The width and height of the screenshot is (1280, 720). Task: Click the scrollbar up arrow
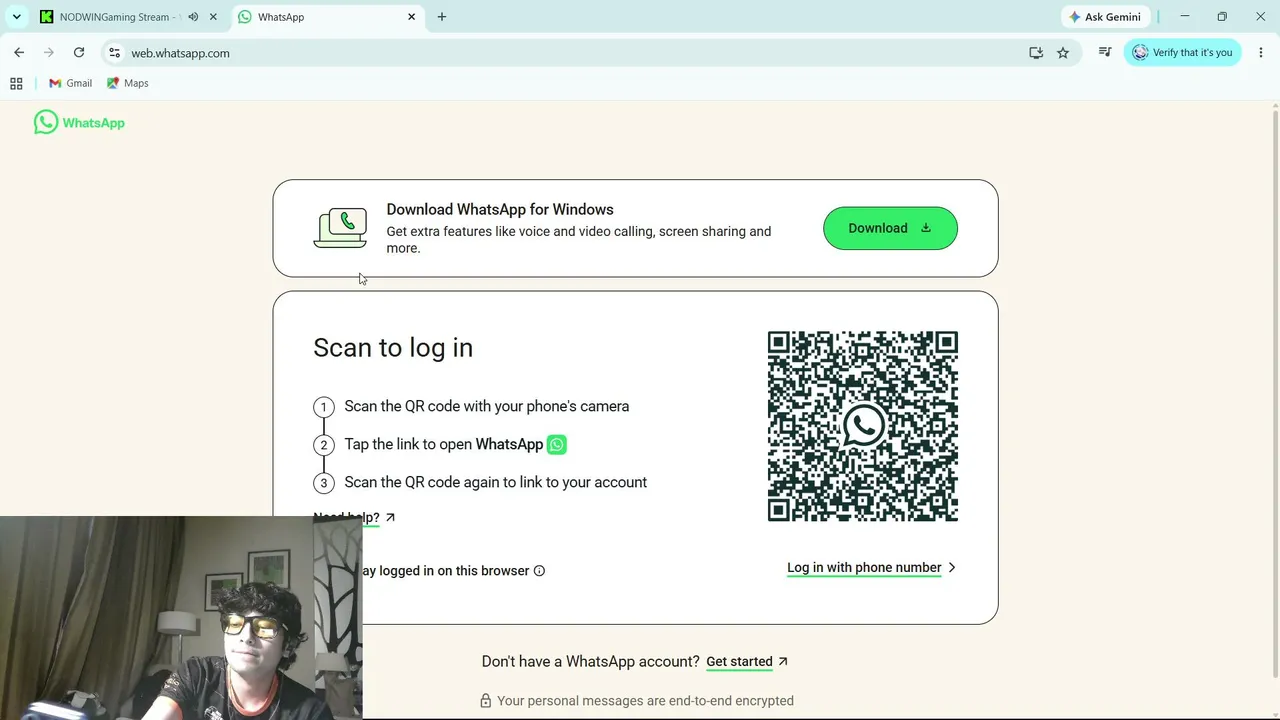click(1274, 105)
